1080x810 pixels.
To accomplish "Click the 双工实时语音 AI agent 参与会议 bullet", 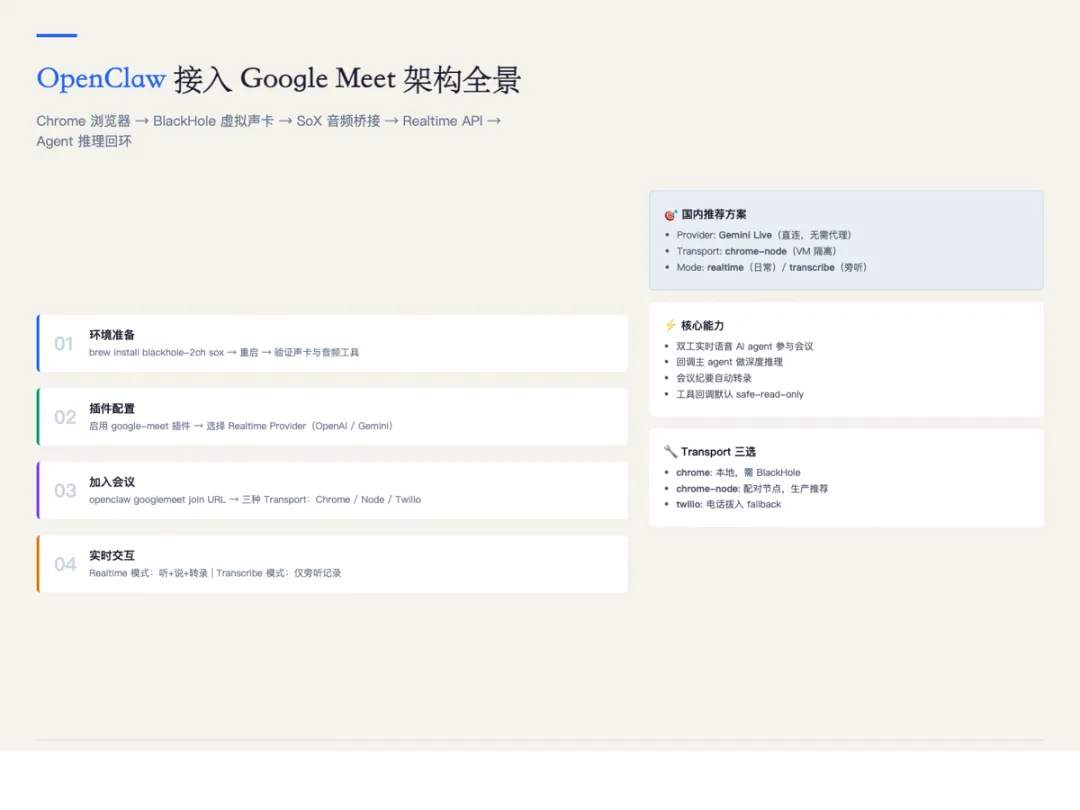I will pyautogui.click(x=745, y=346).
